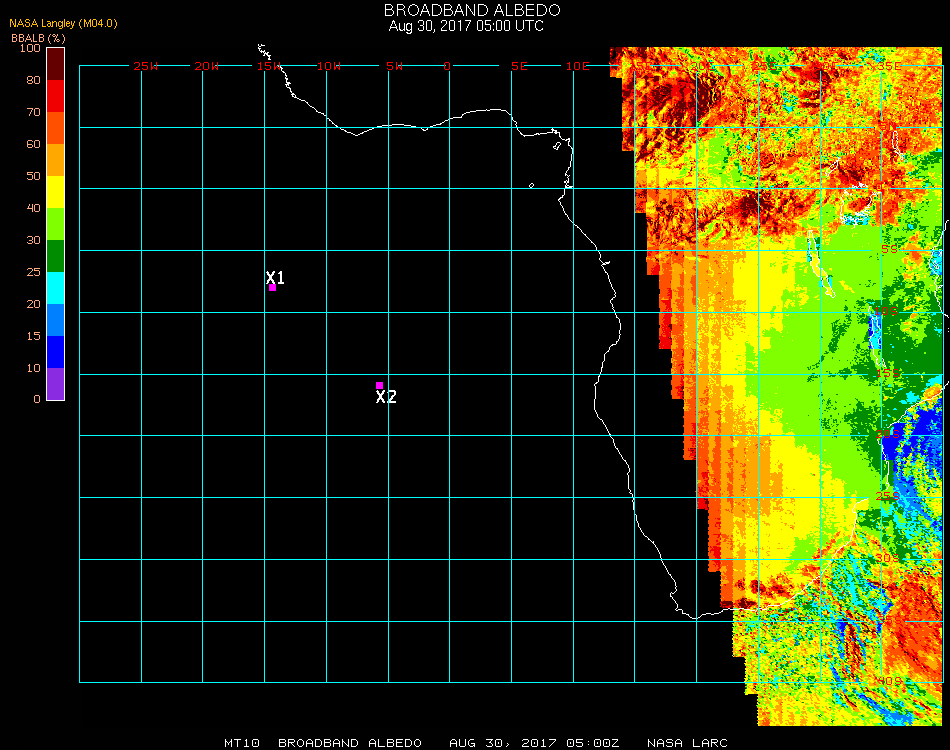This screenshot has width=950, height=750.
Task: Click the 5E longitude axis label
Action: (x=519, y=66)
